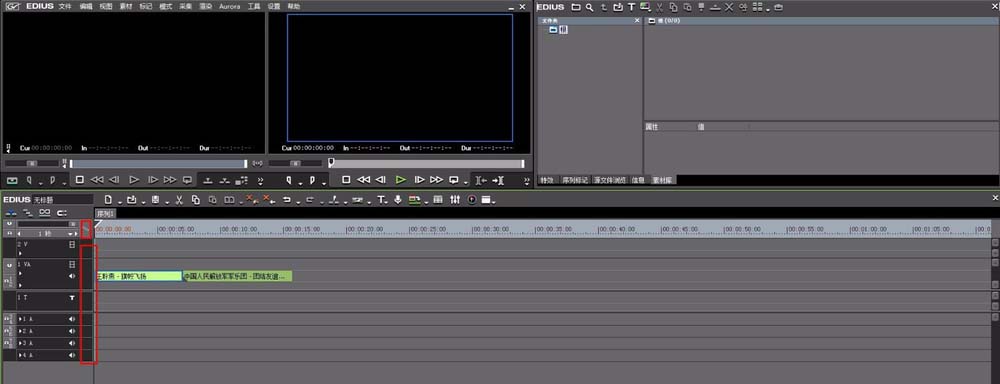Mute the 1 A track speaker
Viewport: 1000px width, 384px height.
72,319
